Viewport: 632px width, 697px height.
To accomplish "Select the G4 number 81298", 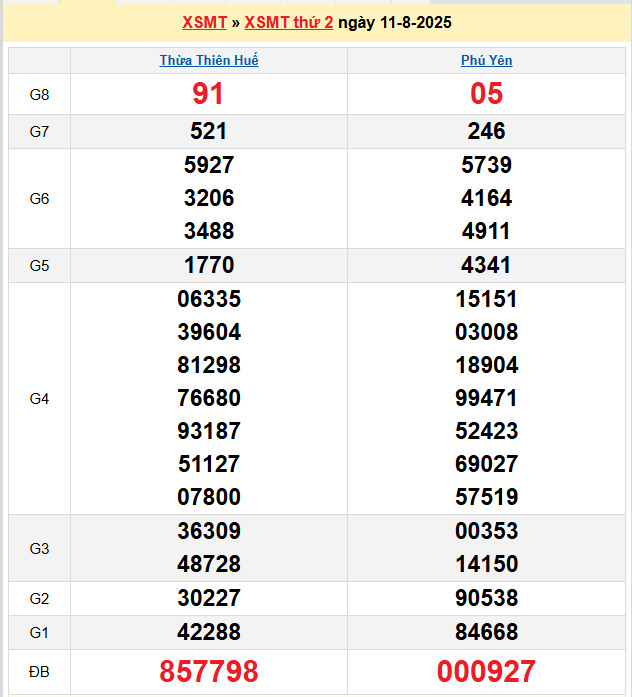I will 209,365.
